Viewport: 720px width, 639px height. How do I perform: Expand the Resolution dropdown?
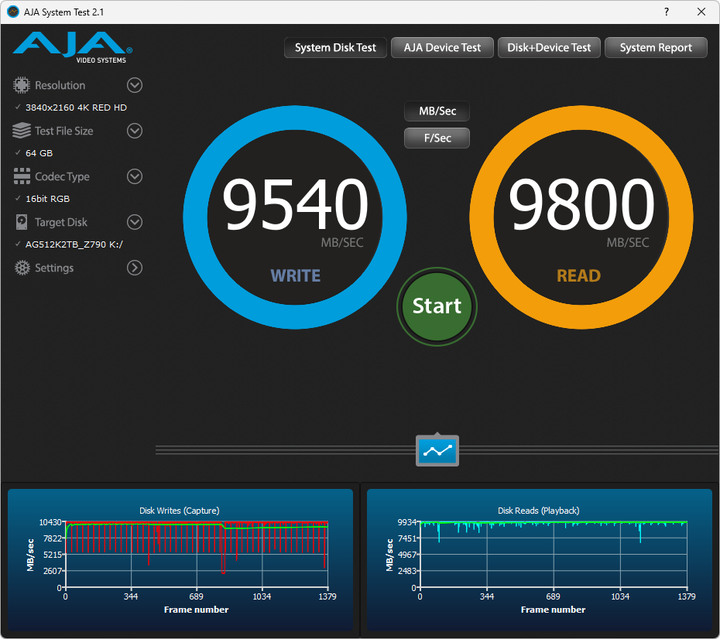click(135, 85)
